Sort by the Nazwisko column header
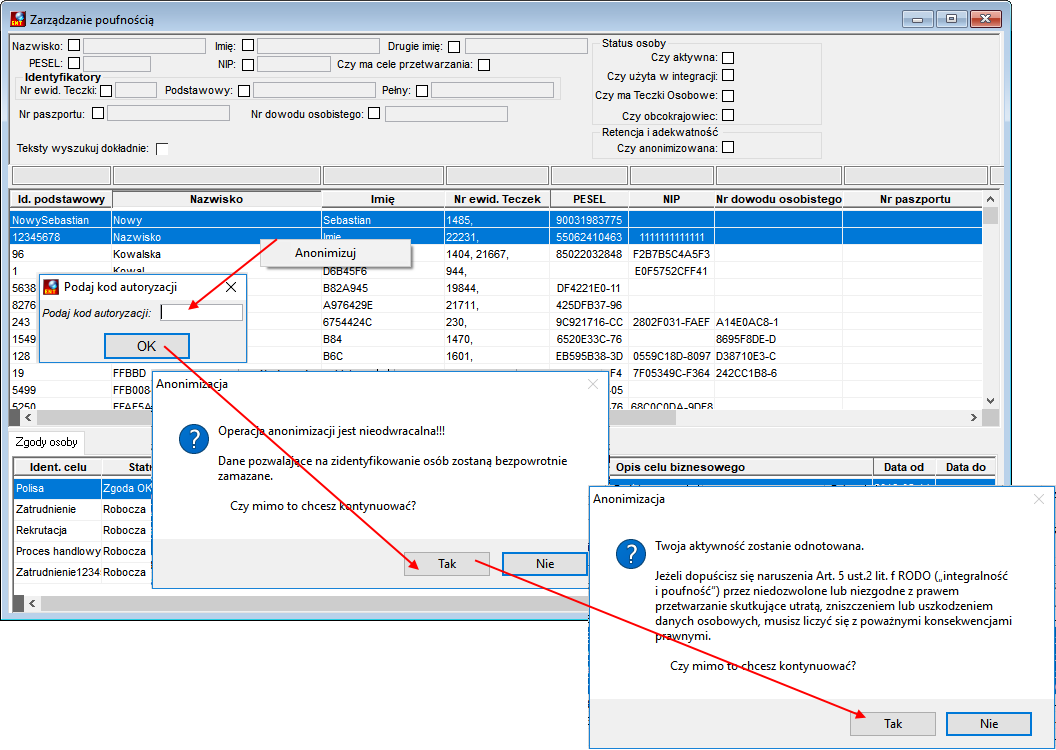The height and width of the screenshot is (750, 1056). click(217, 199)
